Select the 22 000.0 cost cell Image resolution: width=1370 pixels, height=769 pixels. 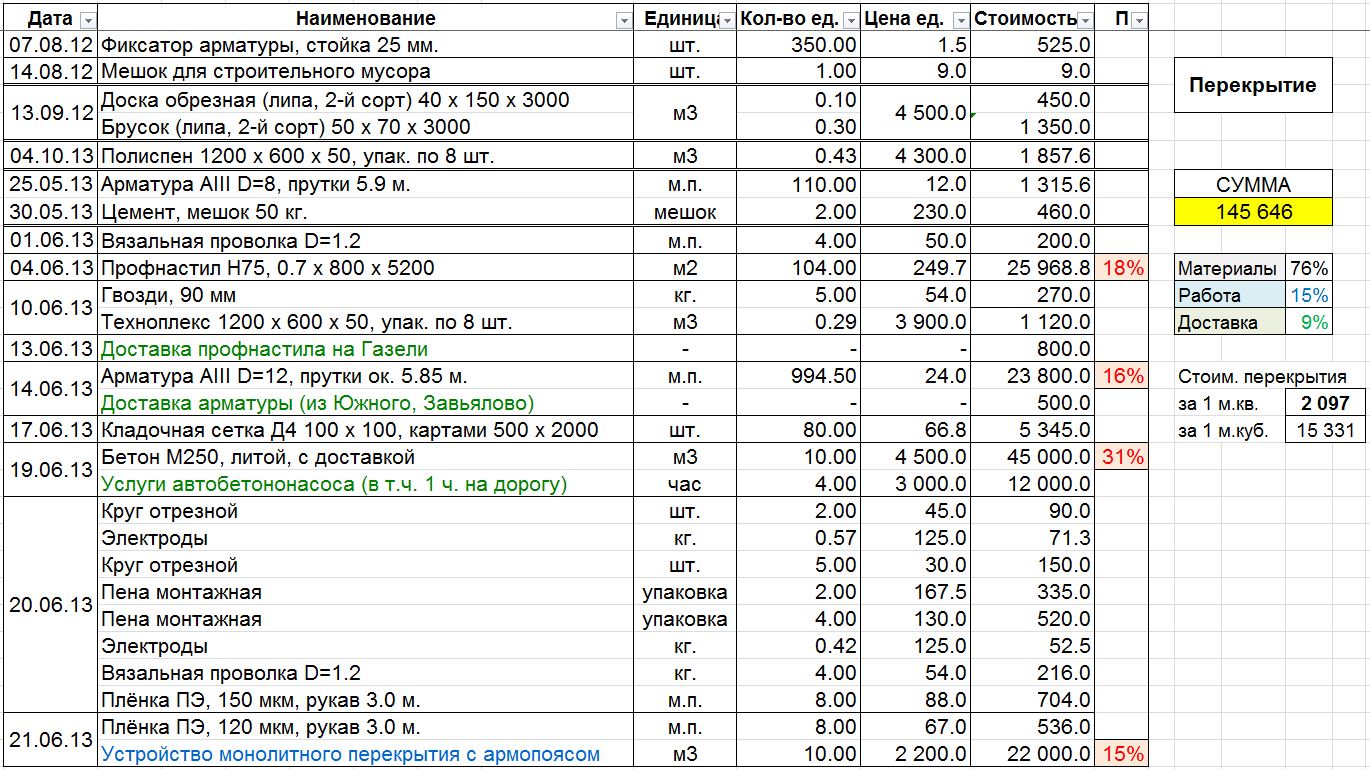1034,754
